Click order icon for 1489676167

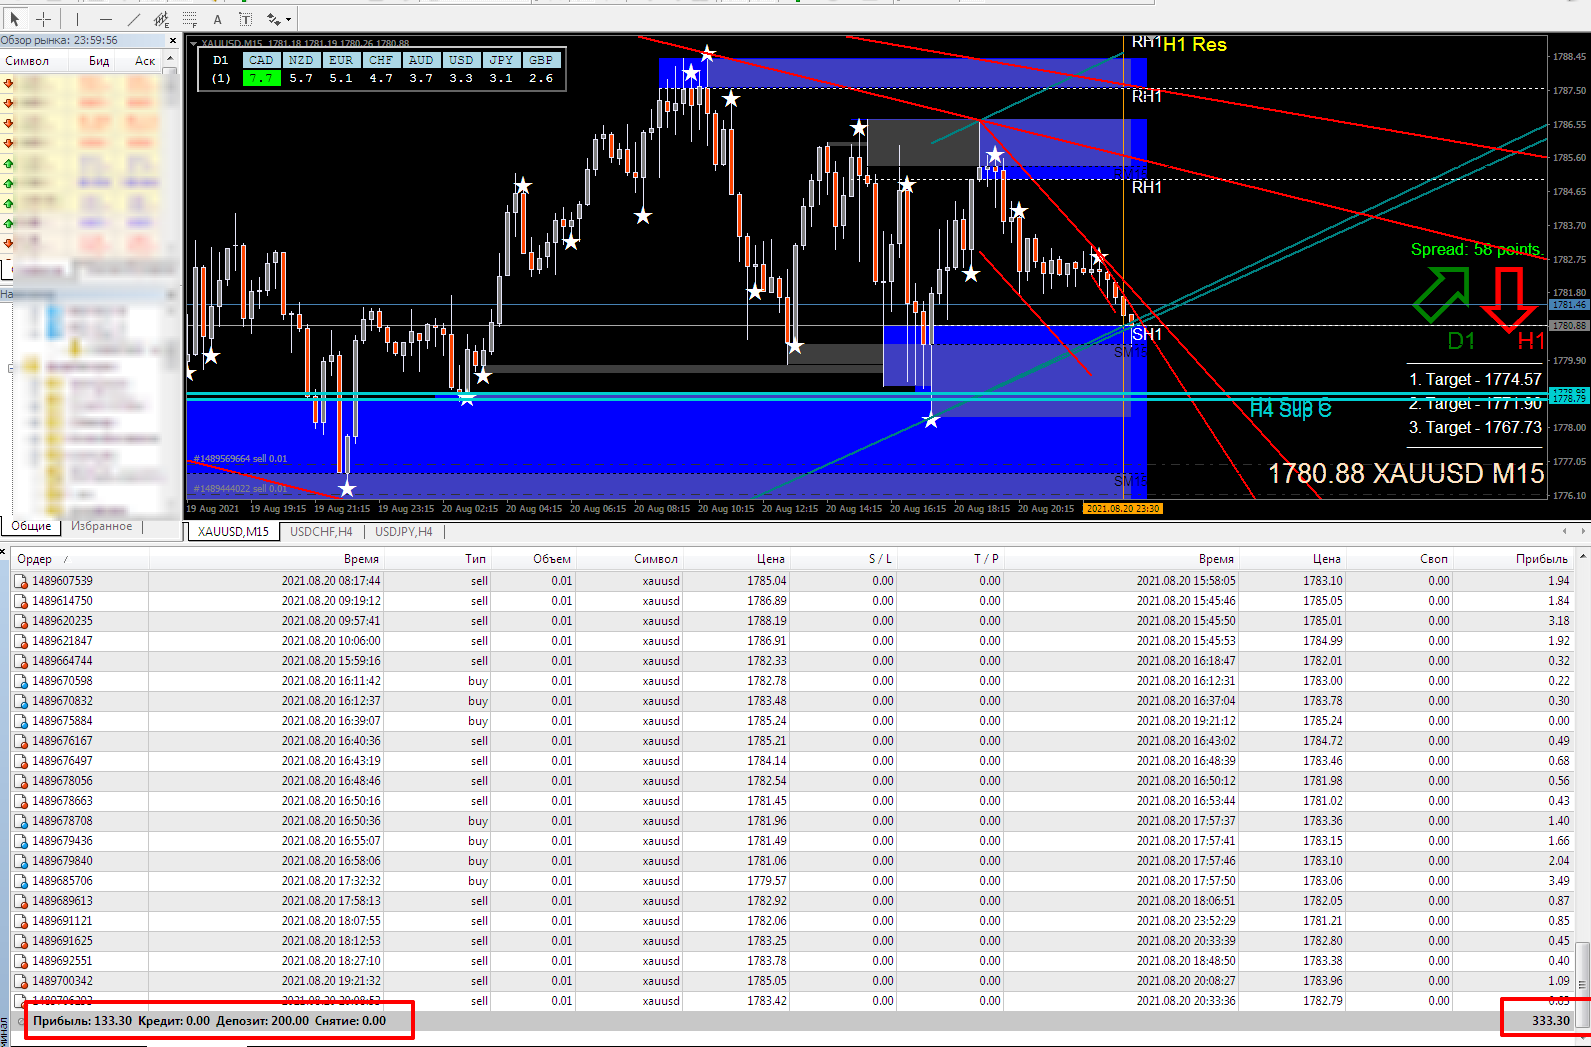click(21, 741)
